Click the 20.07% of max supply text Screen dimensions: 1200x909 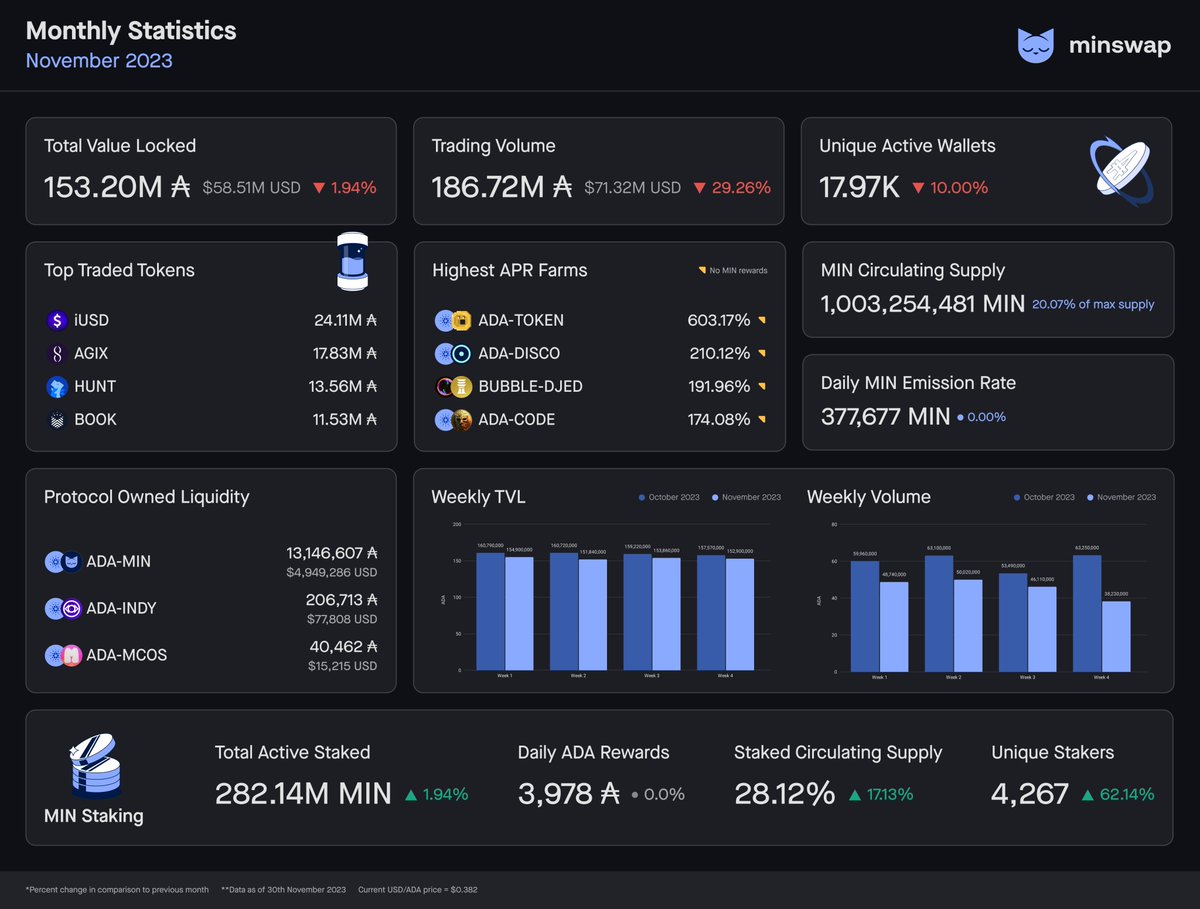[1093, 304]
